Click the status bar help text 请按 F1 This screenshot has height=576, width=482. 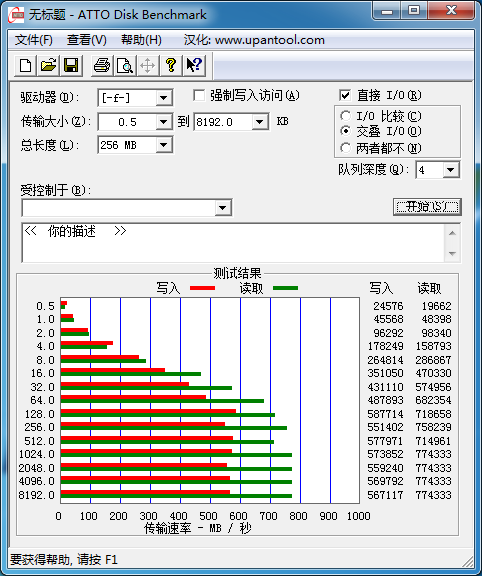98,560
